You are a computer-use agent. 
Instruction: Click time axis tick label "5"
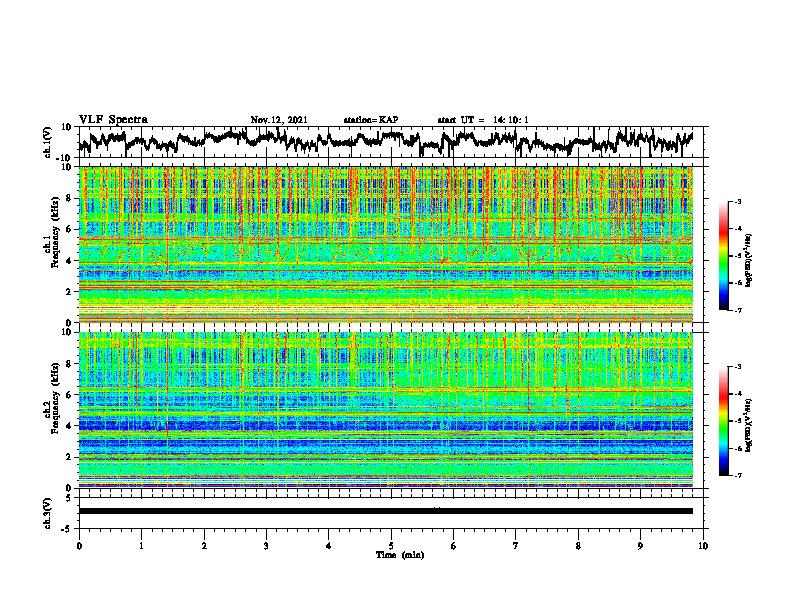pos(391,546)
